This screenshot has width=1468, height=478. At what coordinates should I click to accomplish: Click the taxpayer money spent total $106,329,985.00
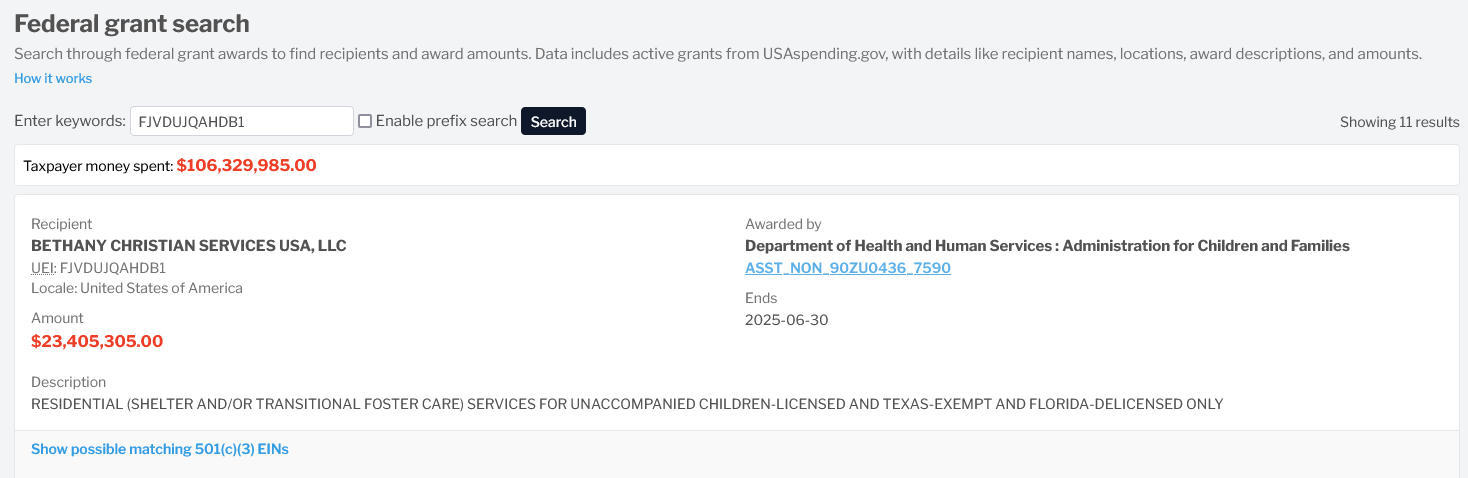(x=247, y=165)
